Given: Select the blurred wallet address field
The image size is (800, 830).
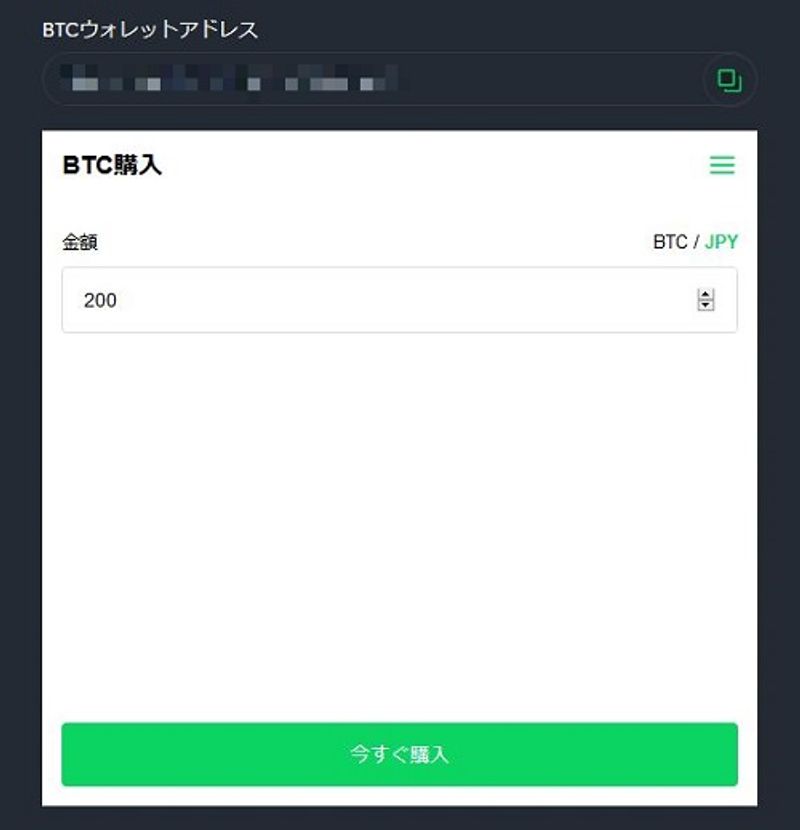Looking at the screenshot, I should [x=371, y=79].
